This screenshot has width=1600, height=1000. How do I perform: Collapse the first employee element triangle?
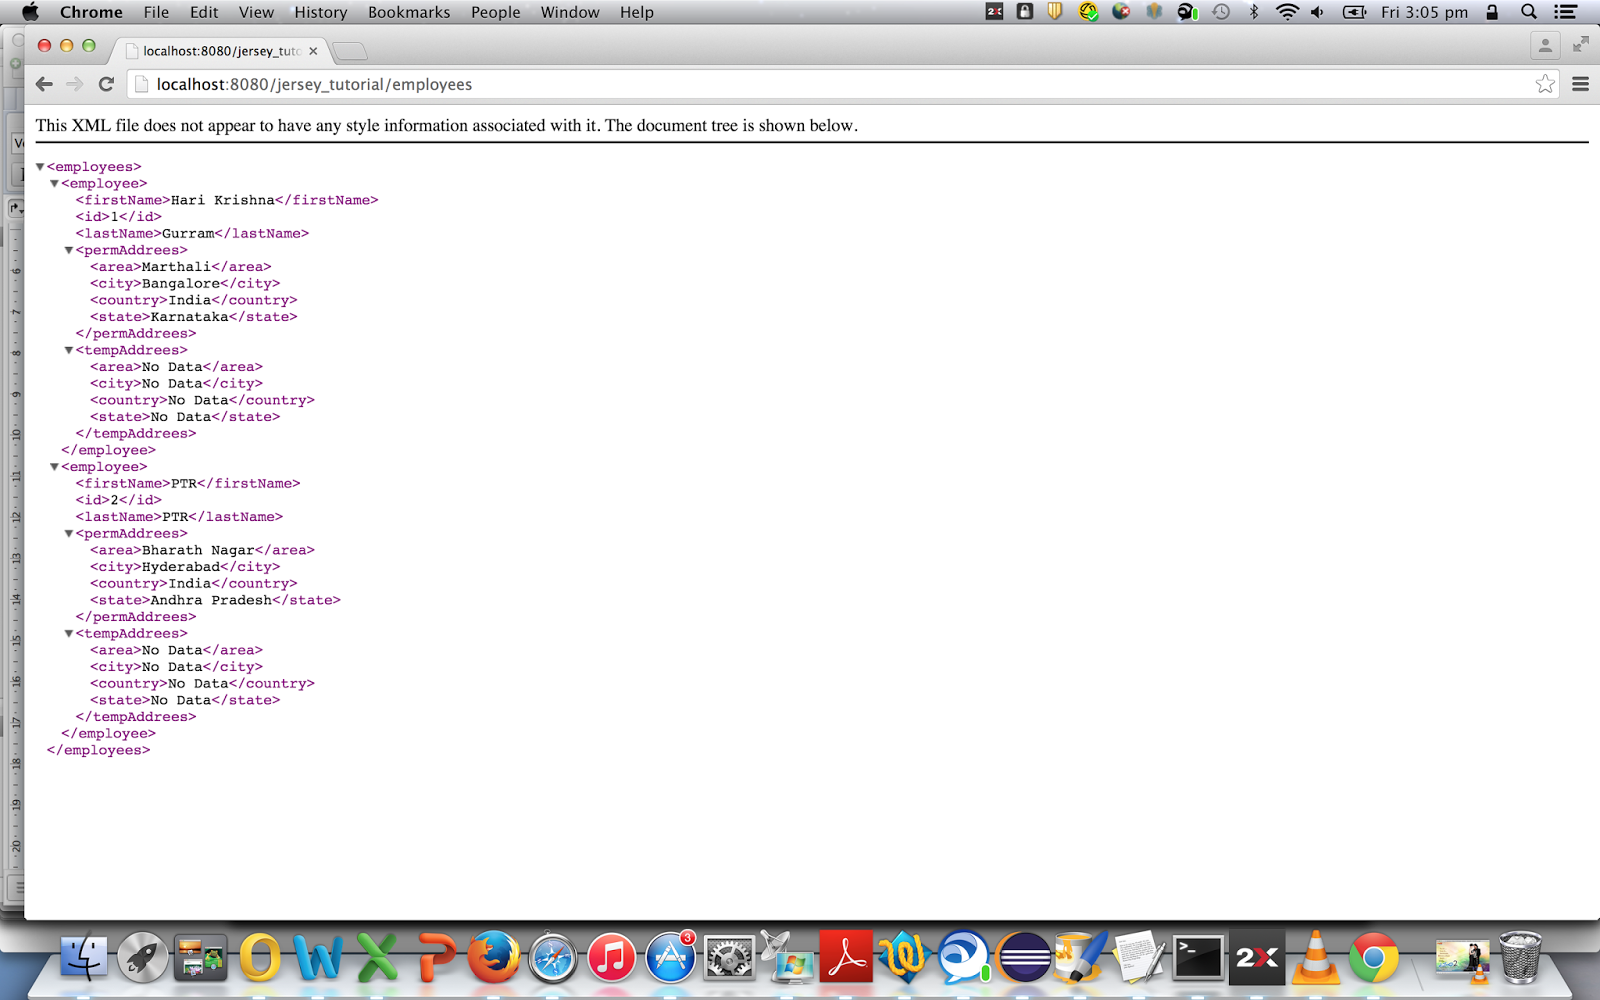tap(54, 183)
